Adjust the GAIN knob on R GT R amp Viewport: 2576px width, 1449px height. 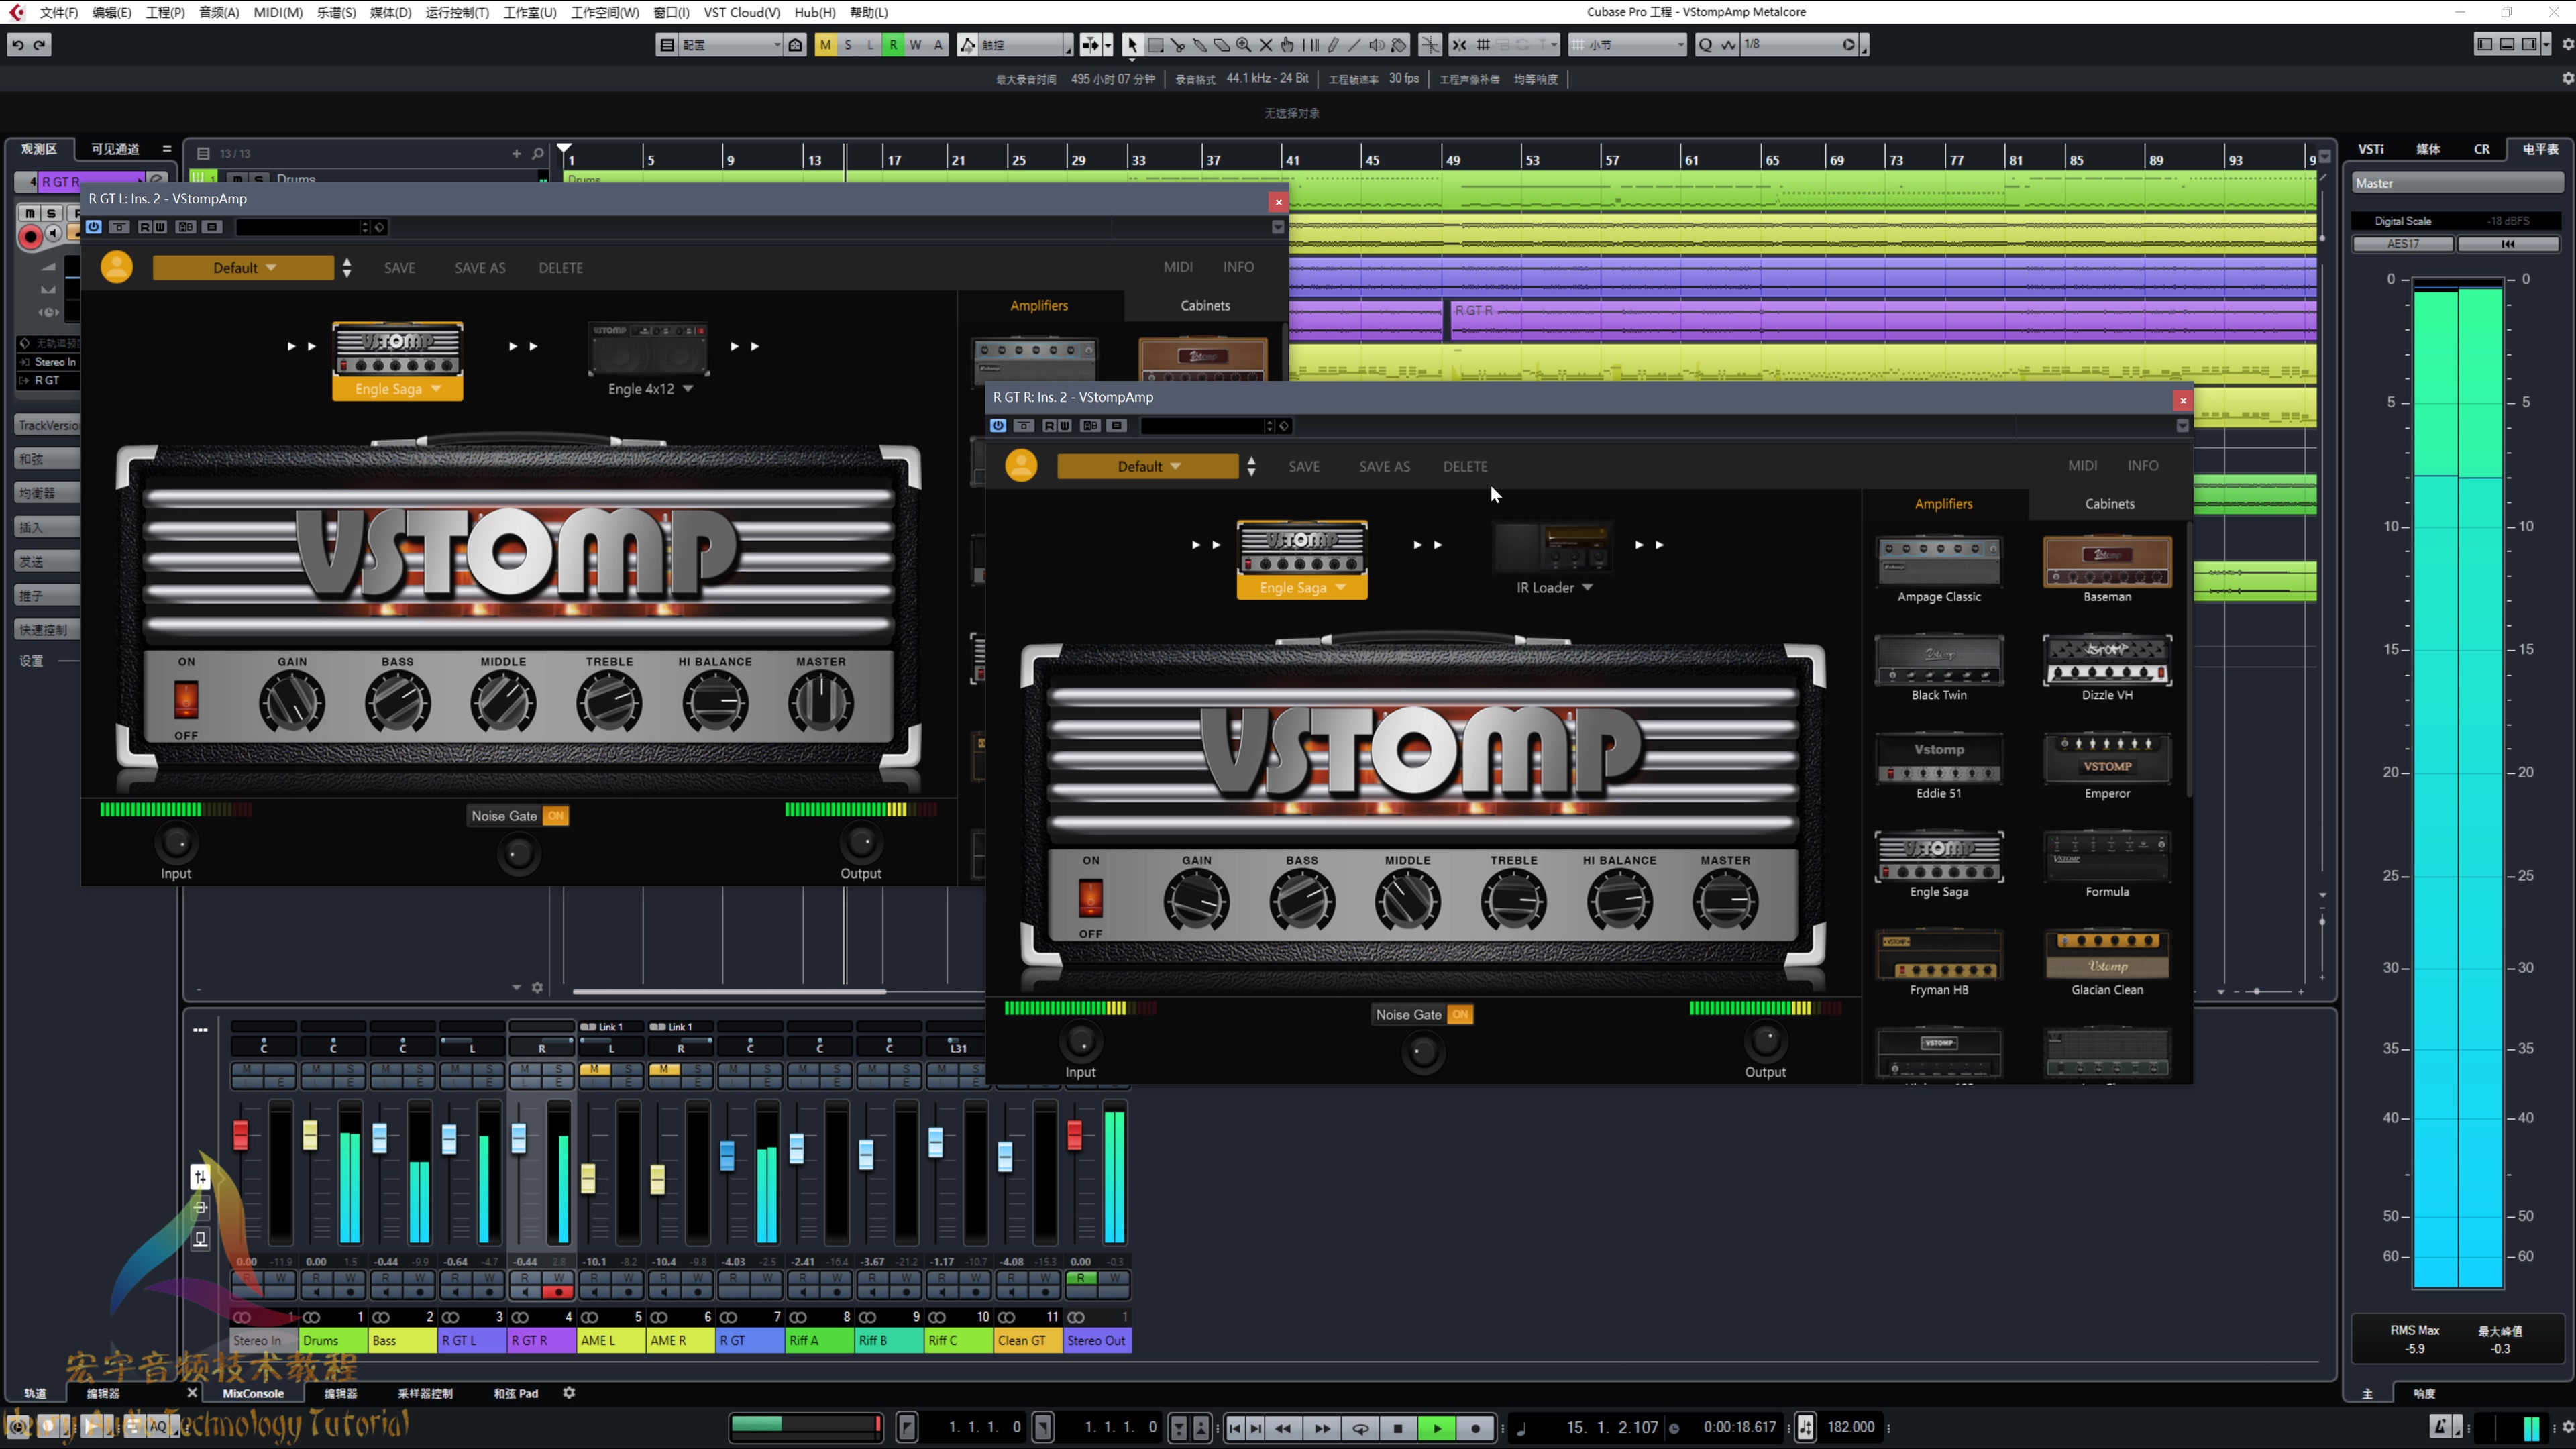click(1196, 901)
